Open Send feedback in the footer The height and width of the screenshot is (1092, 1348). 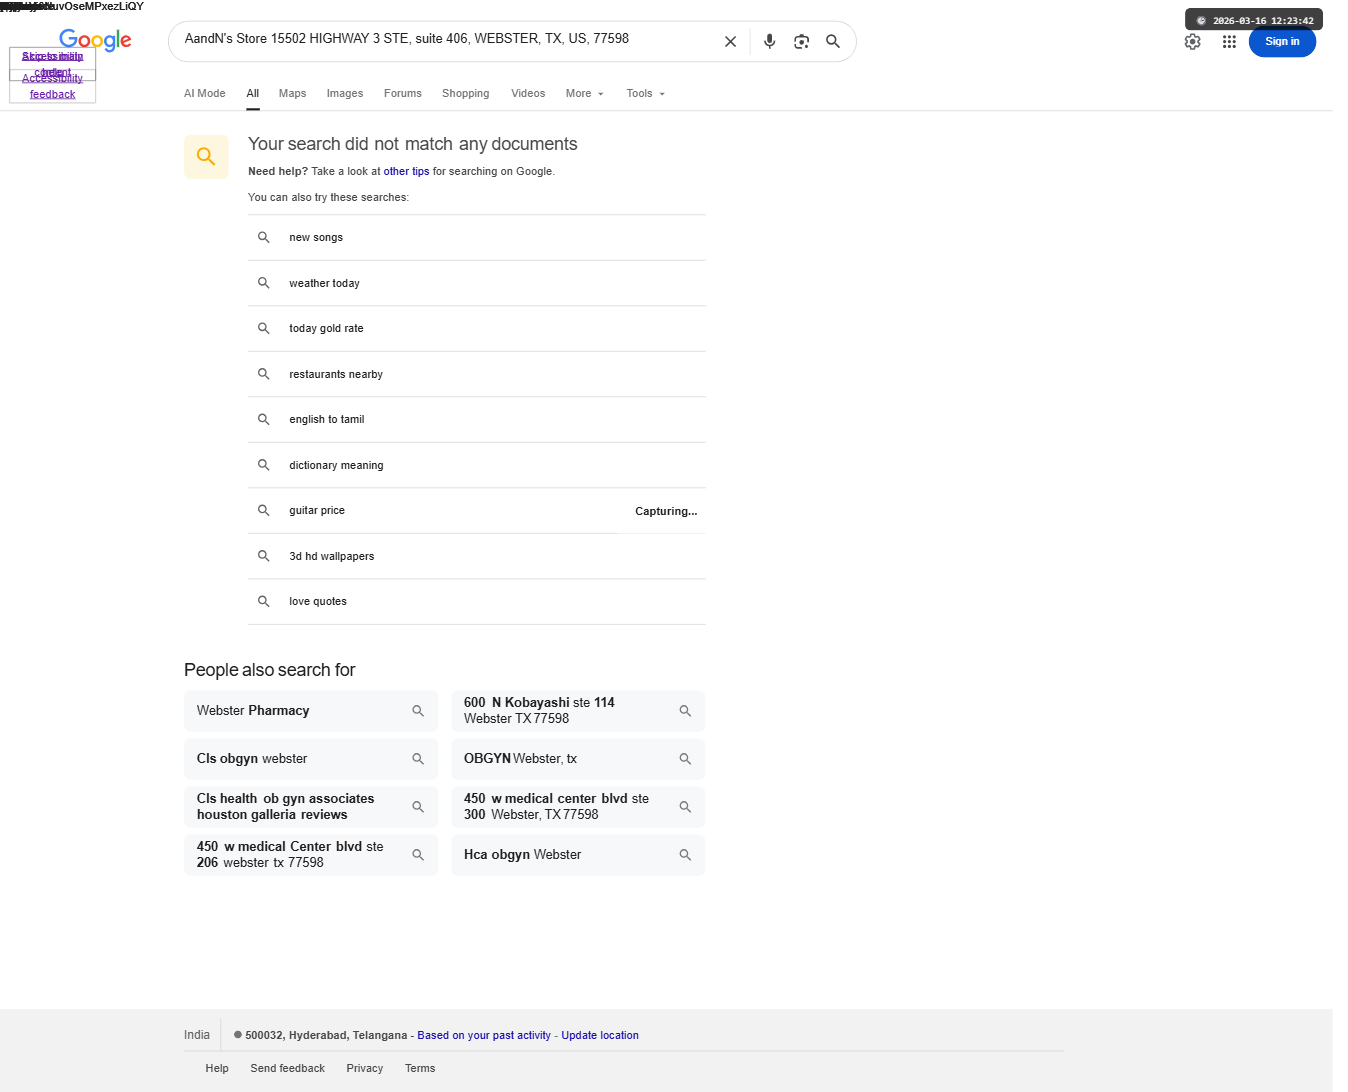click(288, 1069)
